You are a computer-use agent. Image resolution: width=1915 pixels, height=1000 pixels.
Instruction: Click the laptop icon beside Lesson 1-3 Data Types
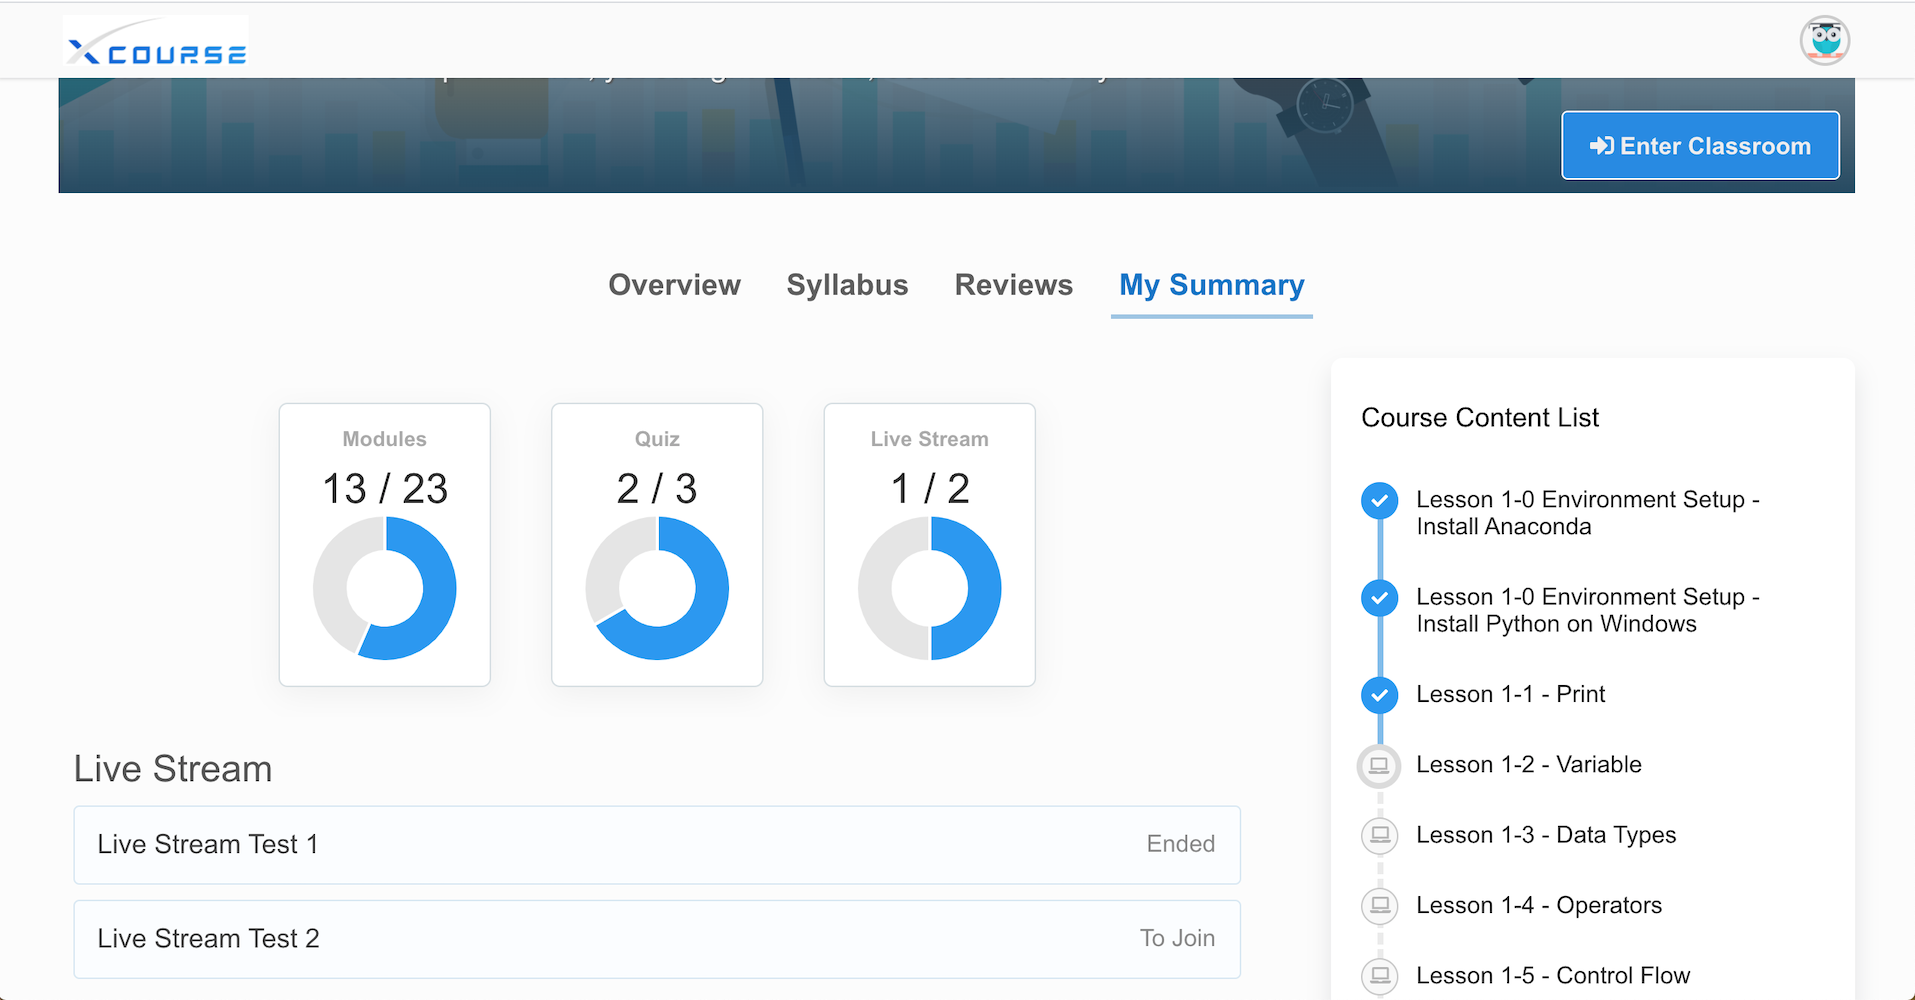tap(1380, 835)
